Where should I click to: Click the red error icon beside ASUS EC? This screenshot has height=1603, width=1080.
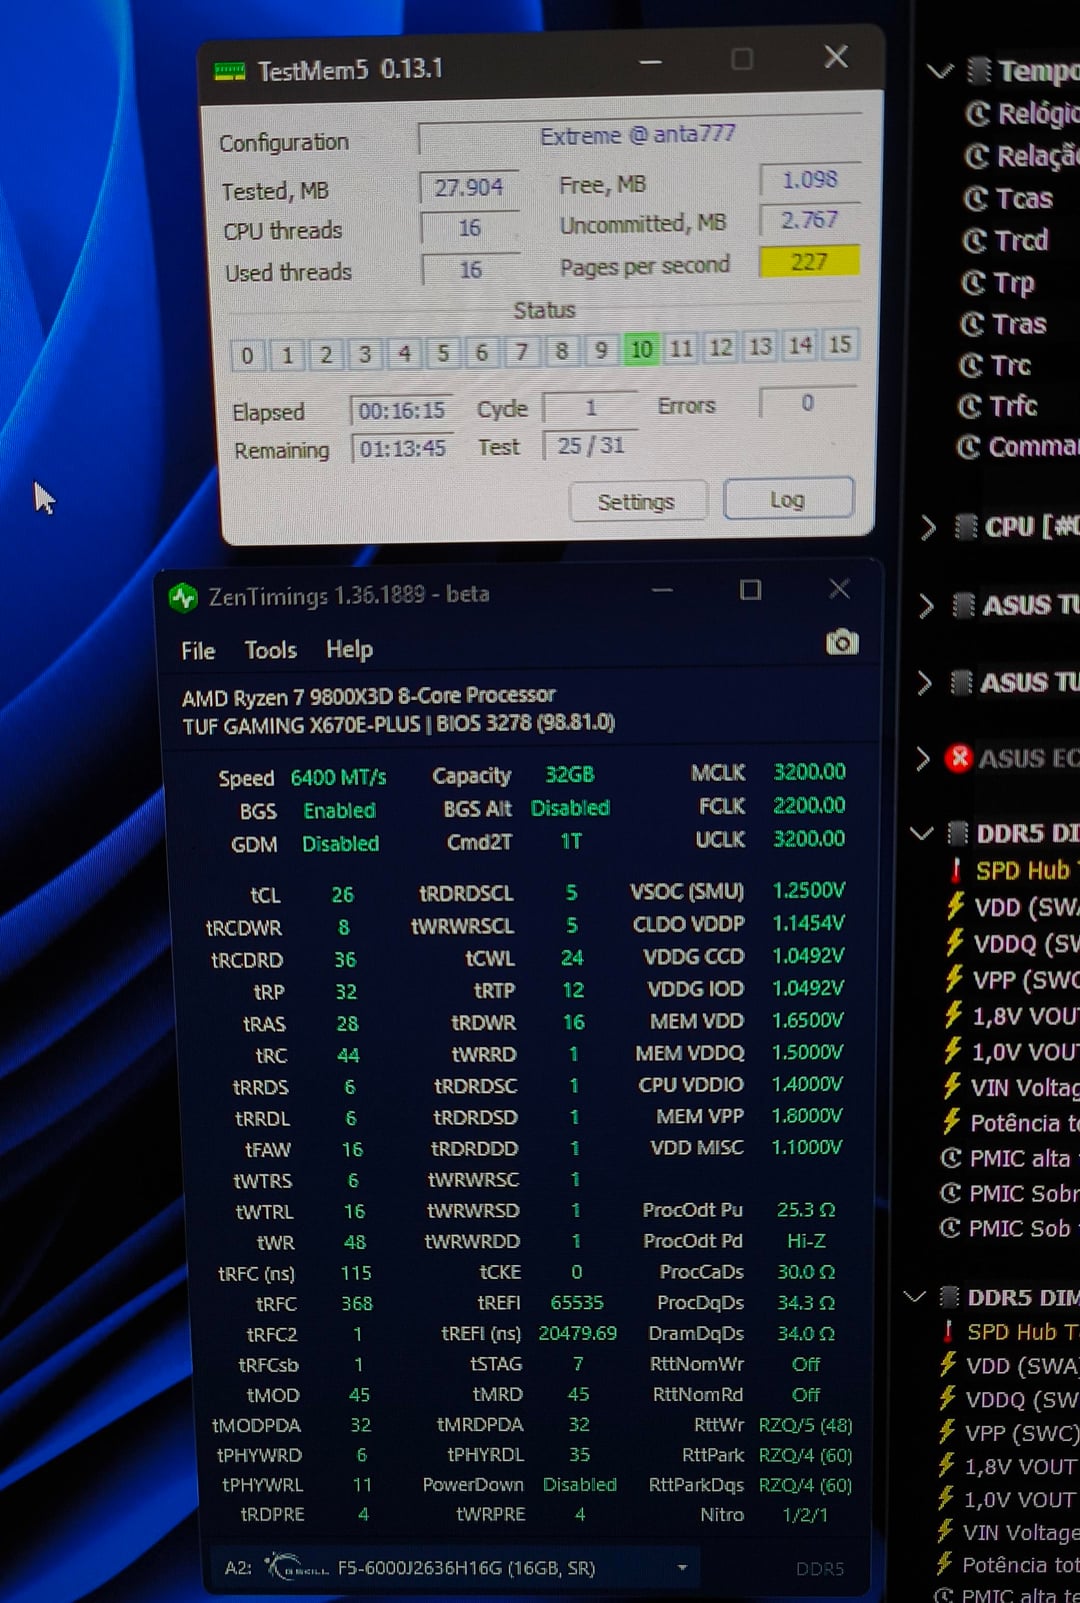coord(958,758)
